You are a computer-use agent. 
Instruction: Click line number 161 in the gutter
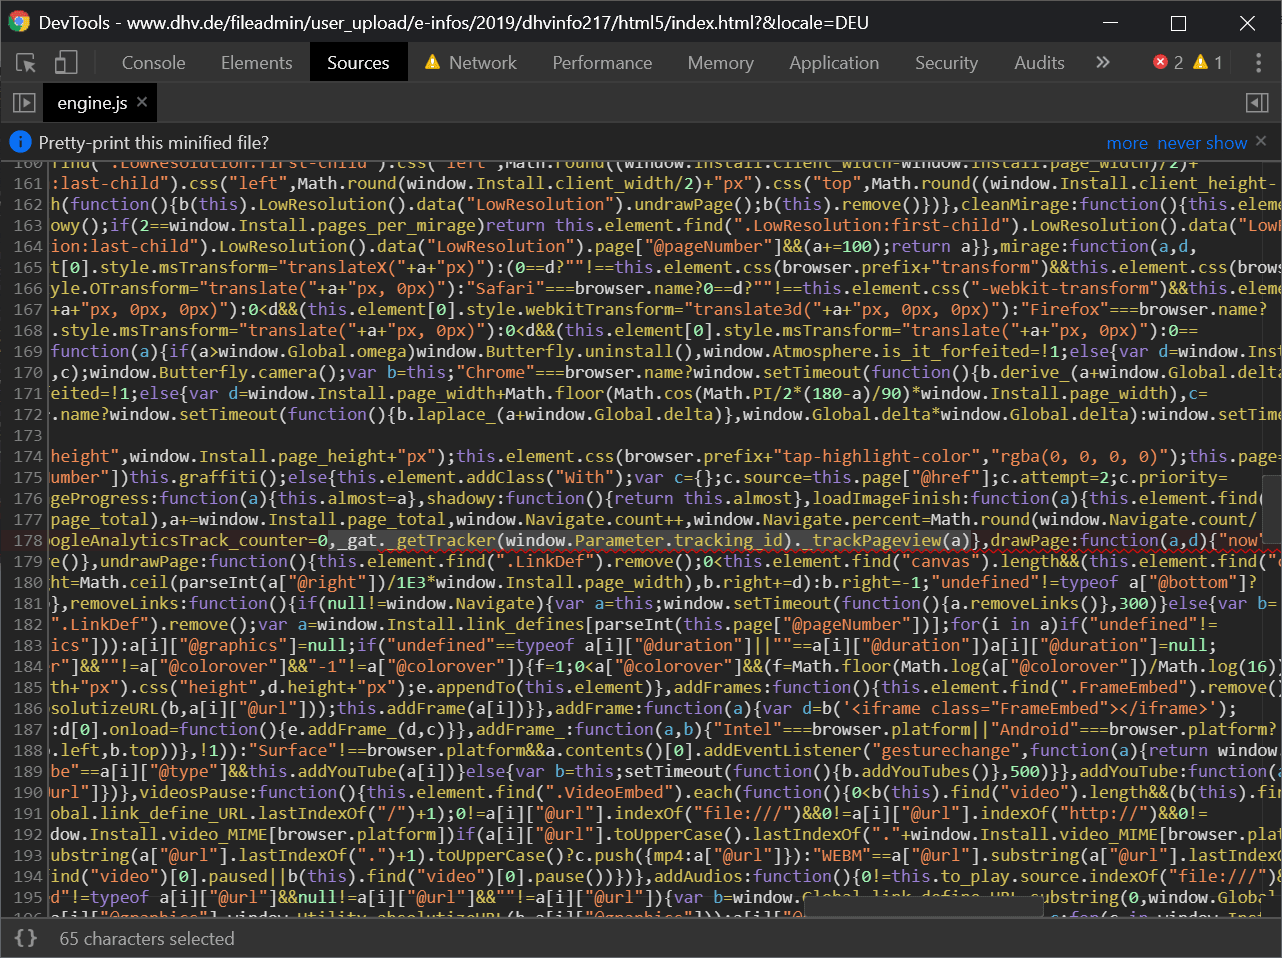click(x=28, y=184)
